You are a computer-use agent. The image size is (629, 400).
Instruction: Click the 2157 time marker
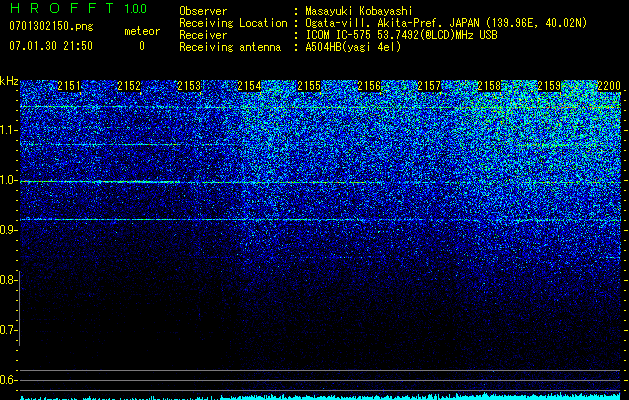click(429, 86)
